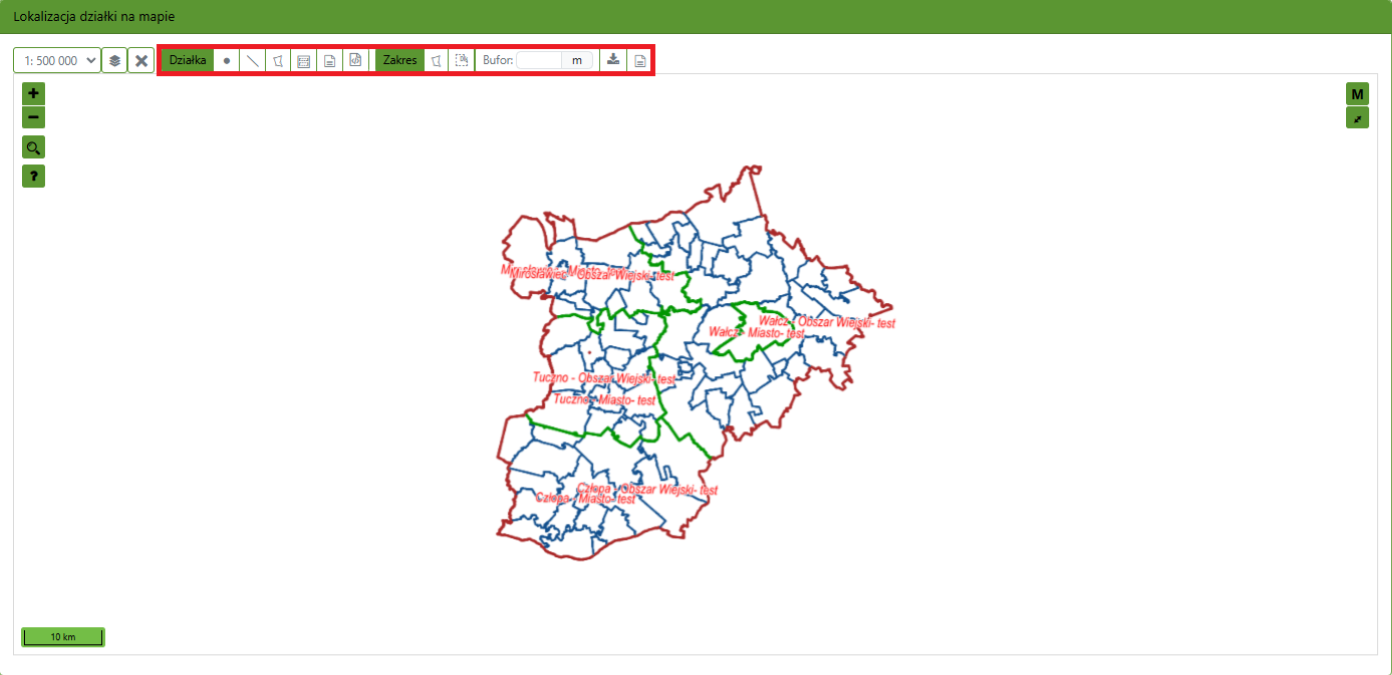
Task: Zoom out with the minus button
Action: pyautogui.click(x=34, y=117)
